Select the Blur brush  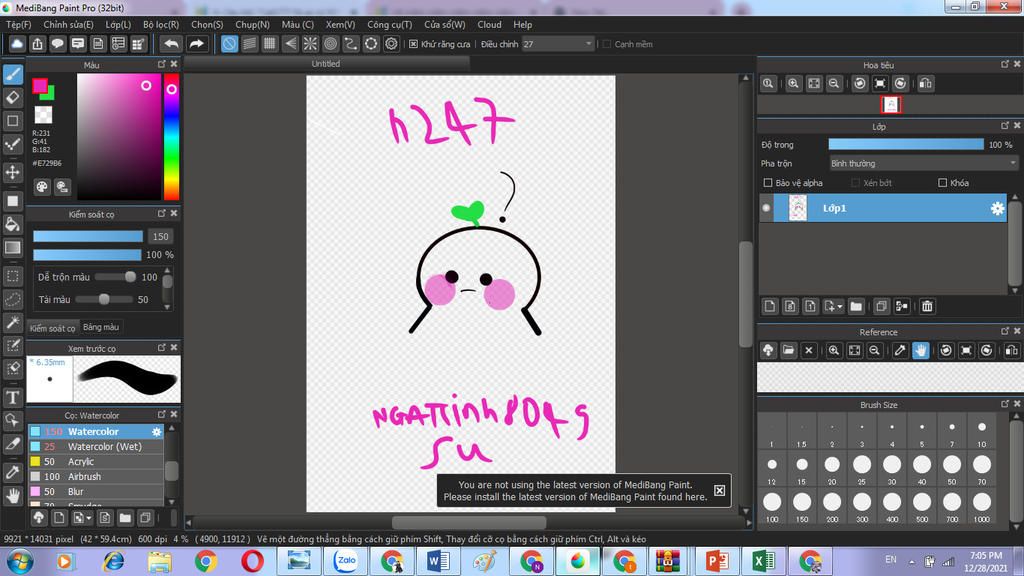(95, 492)
